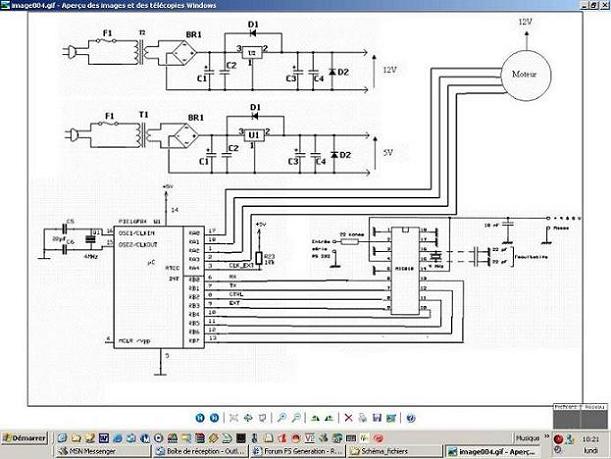Click the Moteur motor symbol in schematic
The height and width of the screenshot is (459, 611).
(526, 75)
